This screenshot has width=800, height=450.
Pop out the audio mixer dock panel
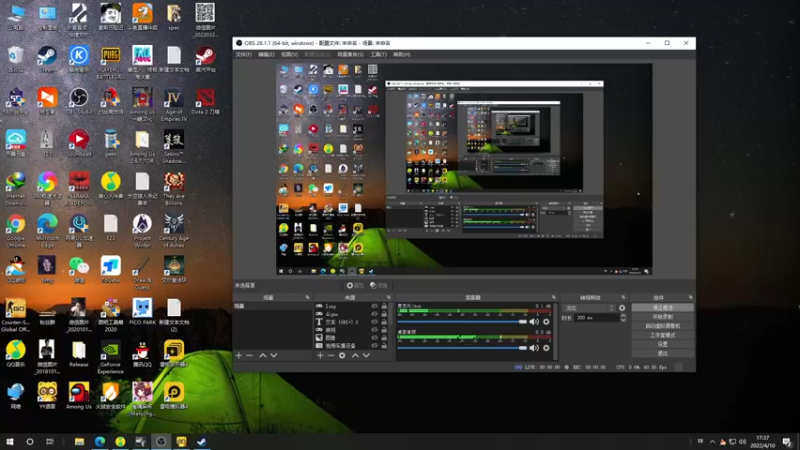click(x=554, y=297)
